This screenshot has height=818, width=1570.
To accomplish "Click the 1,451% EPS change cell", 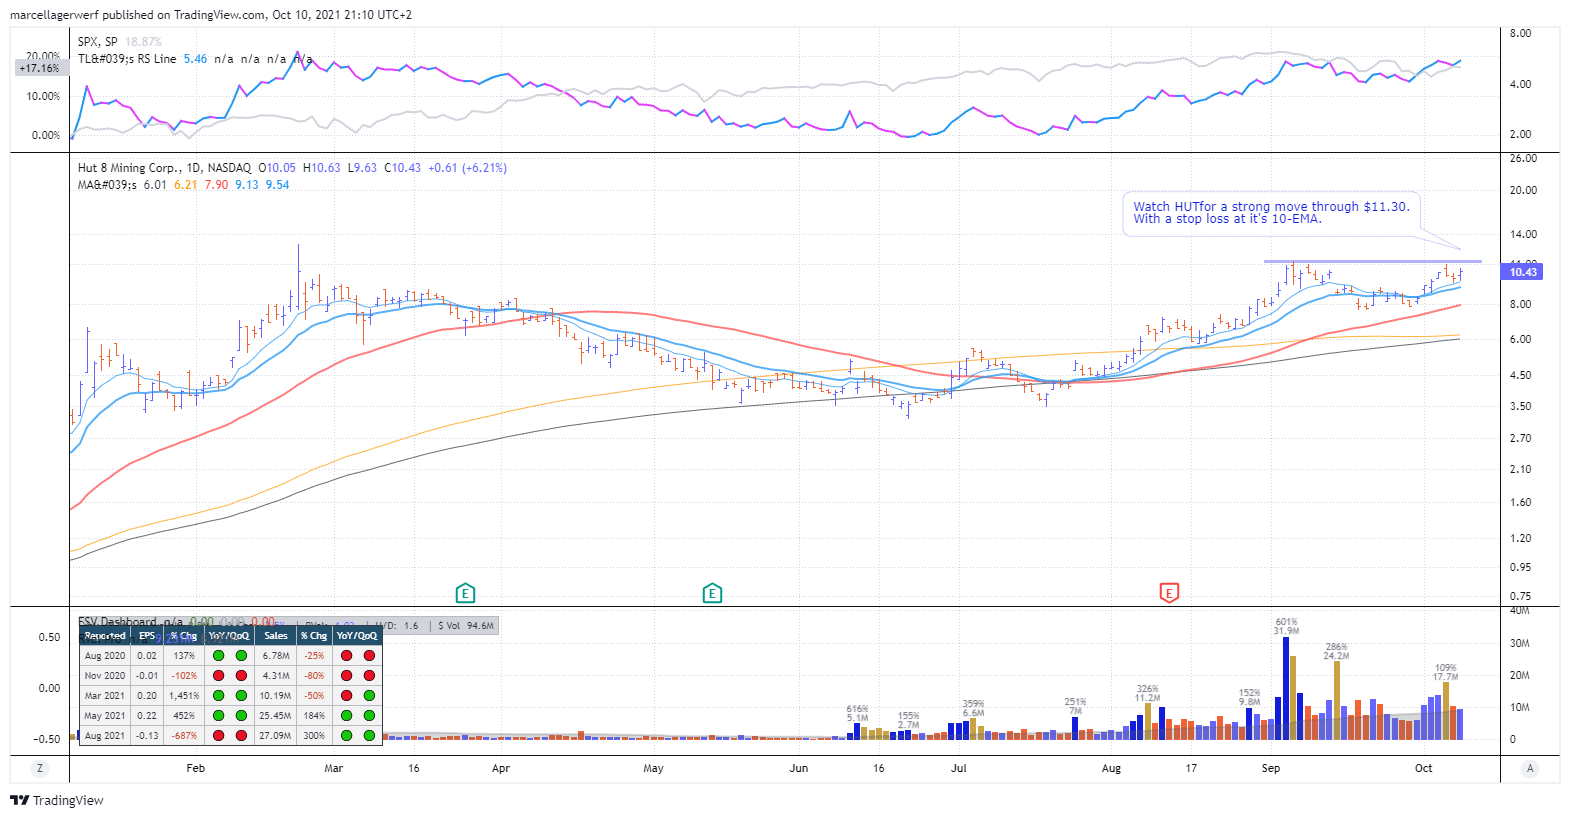I will [x=184, y=696].
